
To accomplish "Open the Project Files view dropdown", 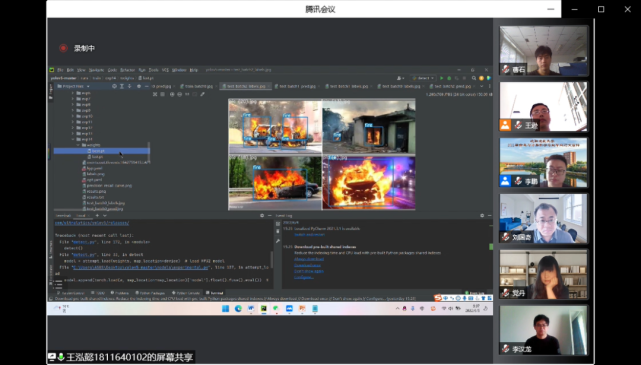I will (74, 86).
